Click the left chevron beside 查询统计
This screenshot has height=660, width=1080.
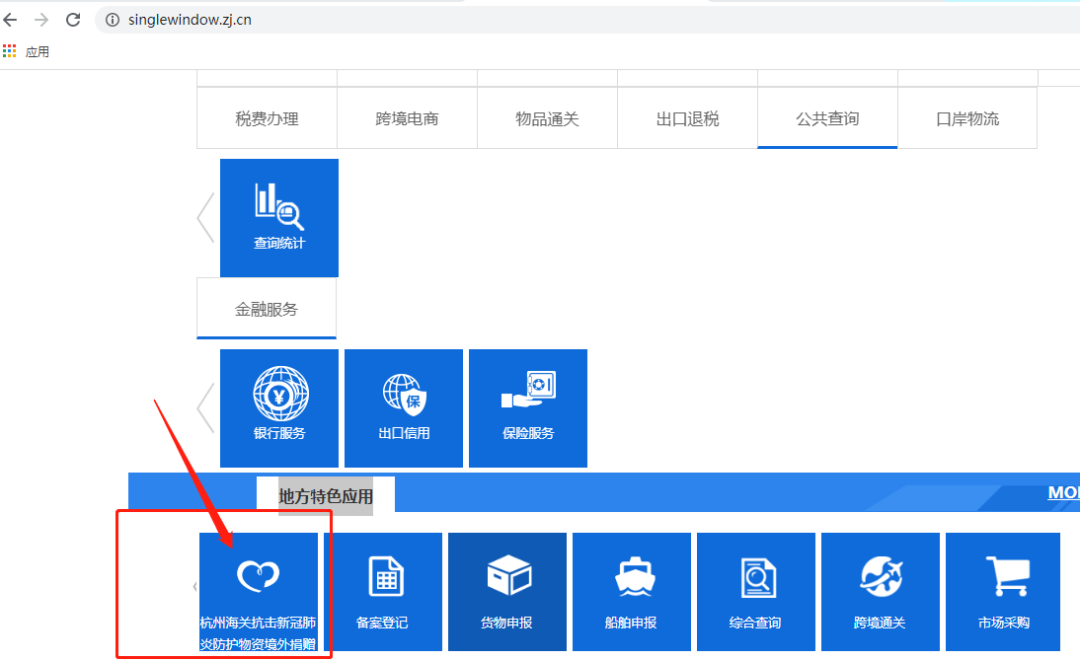point(205,217)
